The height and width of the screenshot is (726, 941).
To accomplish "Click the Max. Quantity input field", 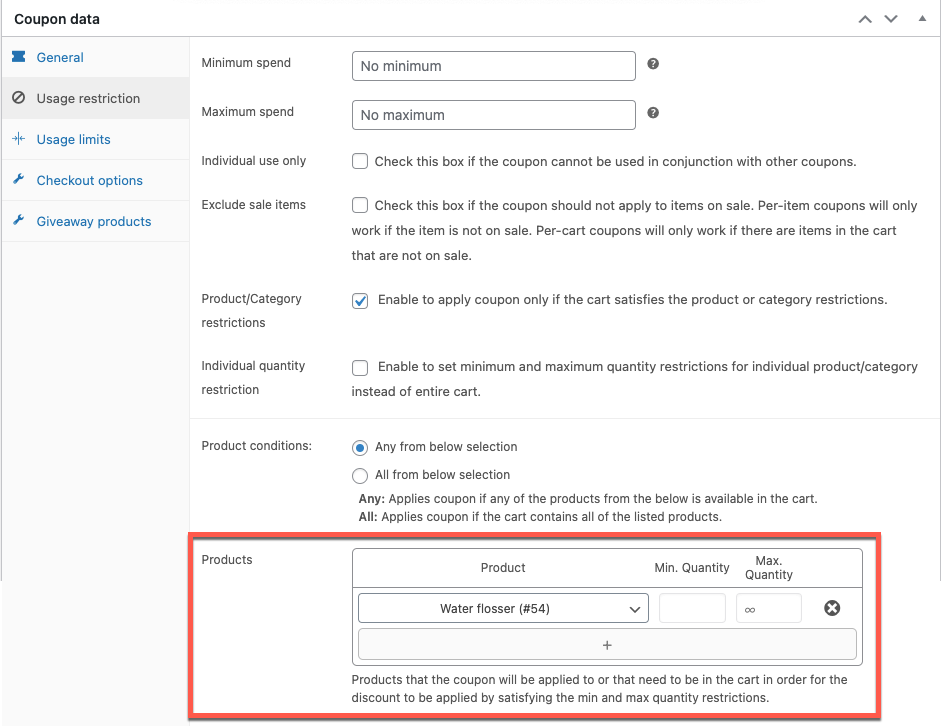I will coord(769,608).
